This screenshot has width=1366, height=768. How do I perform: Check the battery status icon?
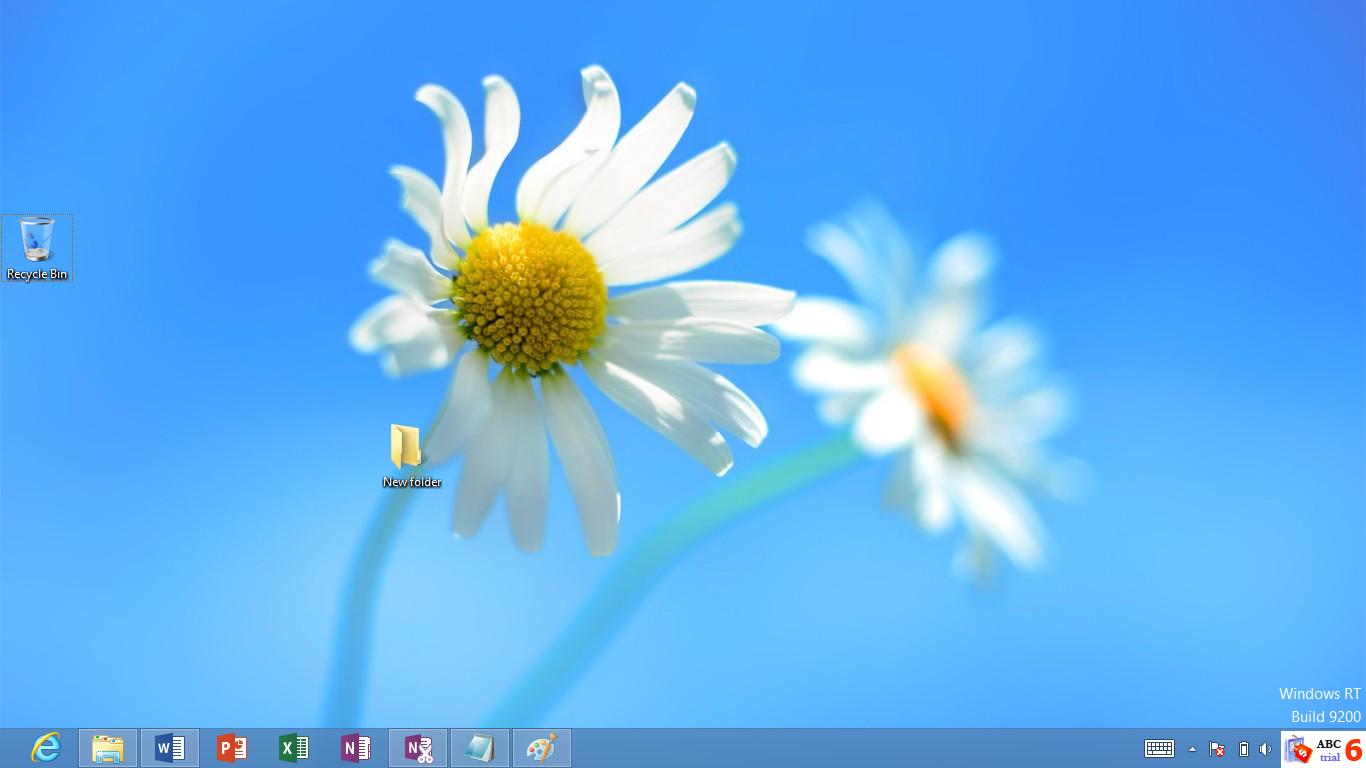click(x=1243, y=749)
